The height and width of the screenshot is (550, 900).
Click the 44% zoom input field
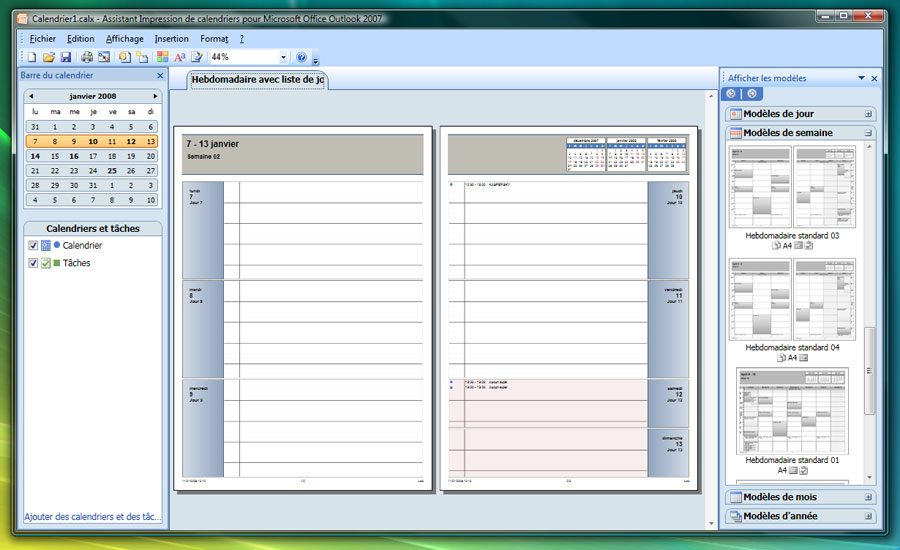[x=245, y=57]
